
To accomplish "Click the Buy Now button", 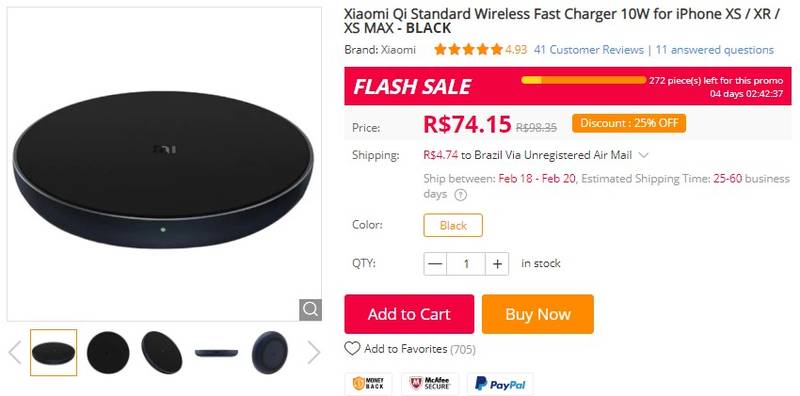I will coord(538,314).
